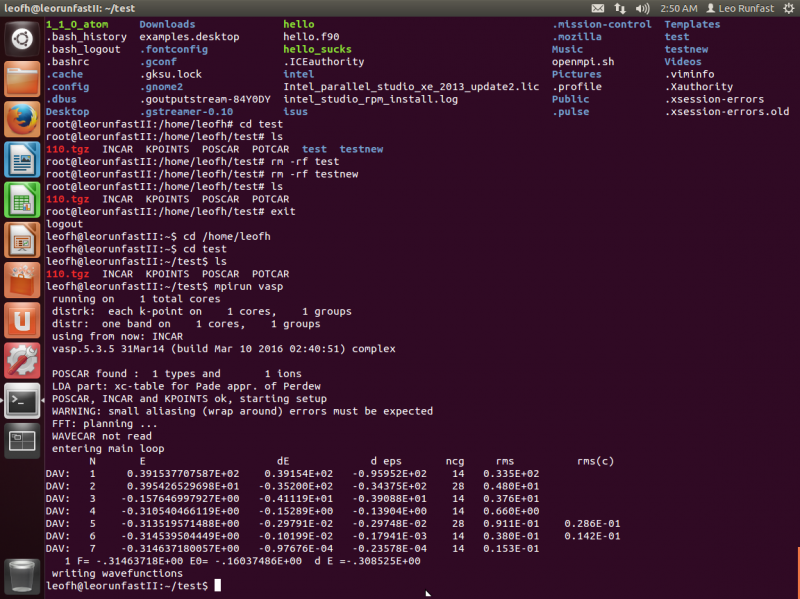Click the '.goutputstream-84Y0DY' file name

(205, 99)
